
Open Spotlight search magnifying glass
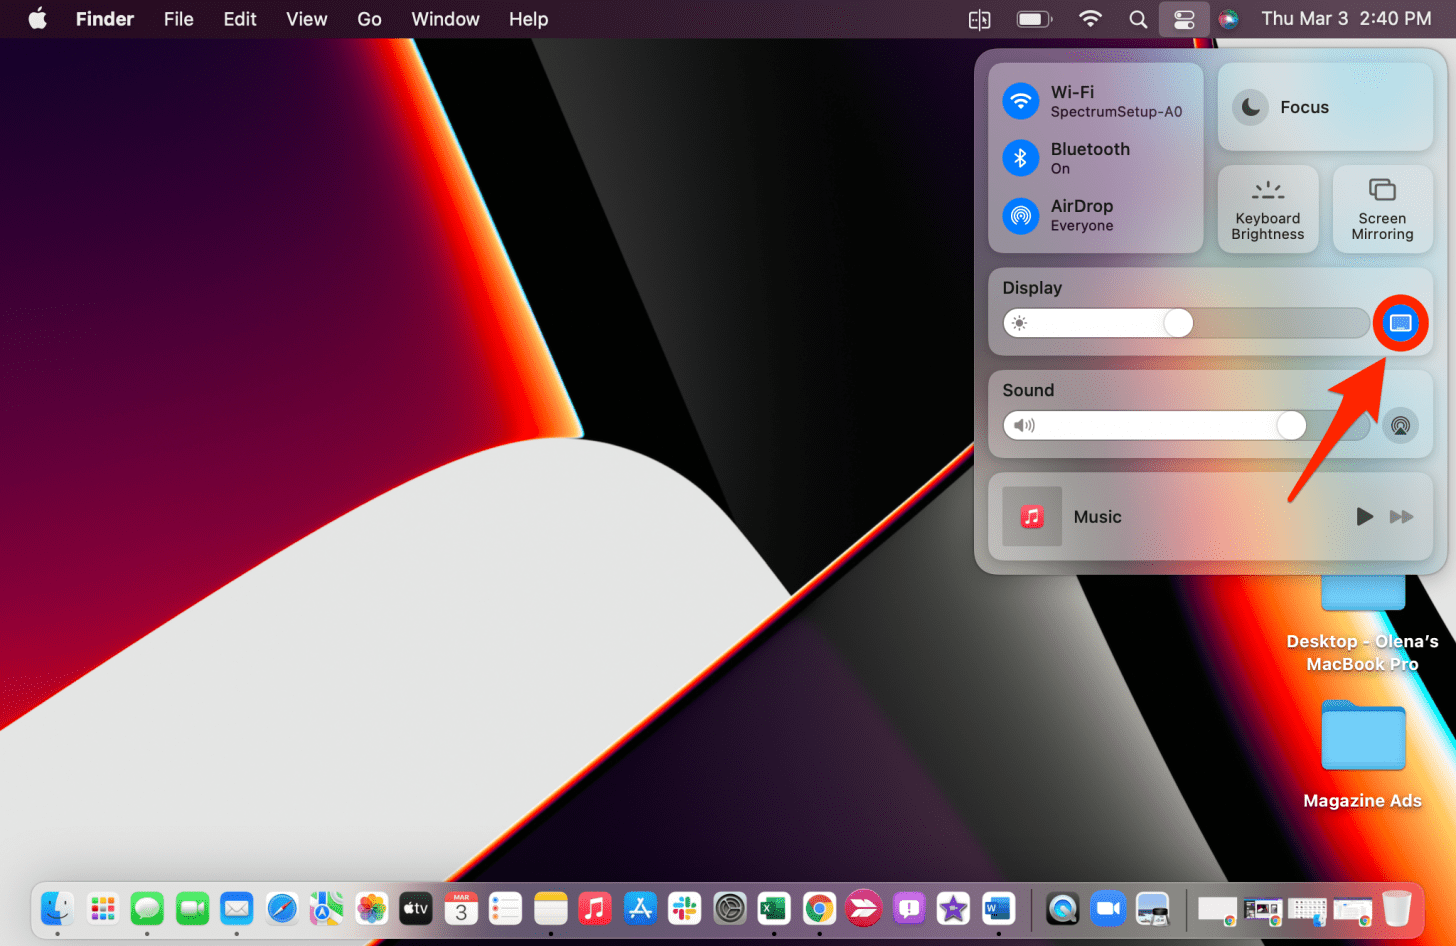1137,19
